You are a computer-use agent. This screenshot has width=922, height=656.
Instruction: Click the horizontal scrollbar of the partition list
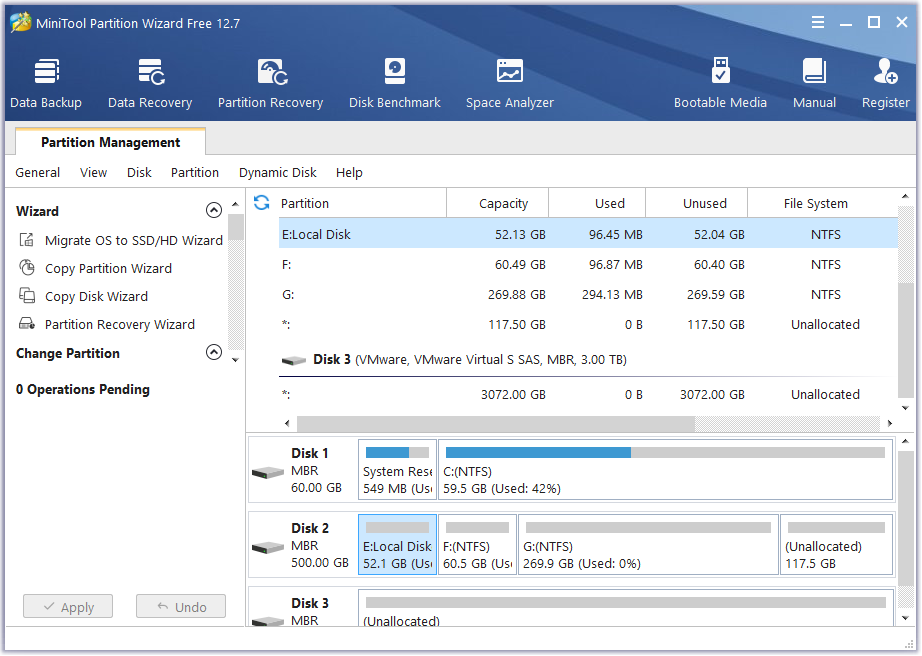click(x=496, y=423)
